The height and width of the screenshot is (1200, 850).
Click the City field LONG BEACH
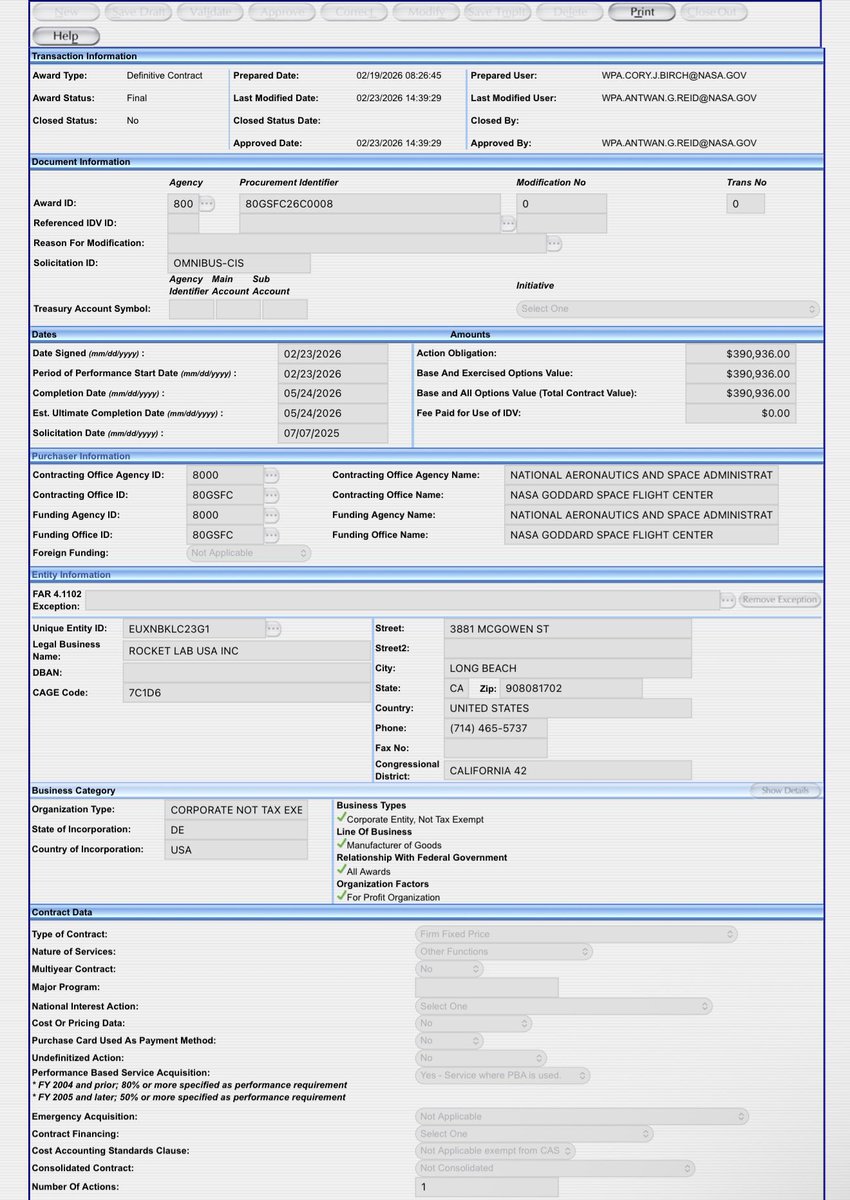coord(567,669)
